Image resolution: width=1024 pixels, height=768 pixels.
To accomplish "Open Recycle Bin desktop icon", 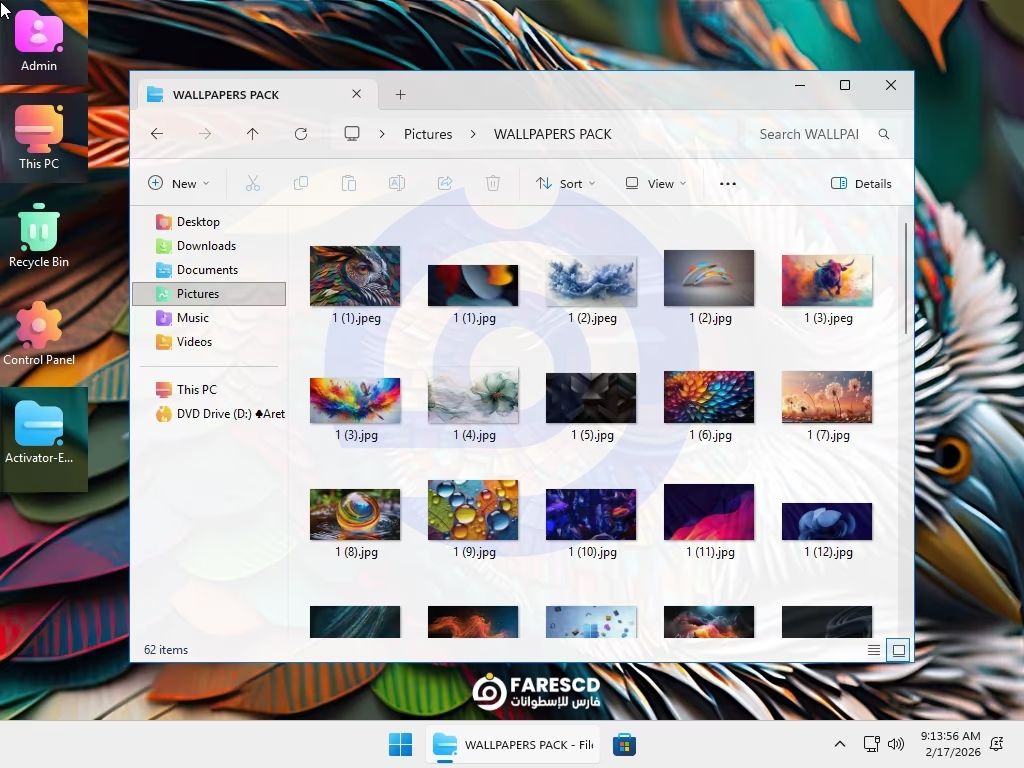I will 39,236.
